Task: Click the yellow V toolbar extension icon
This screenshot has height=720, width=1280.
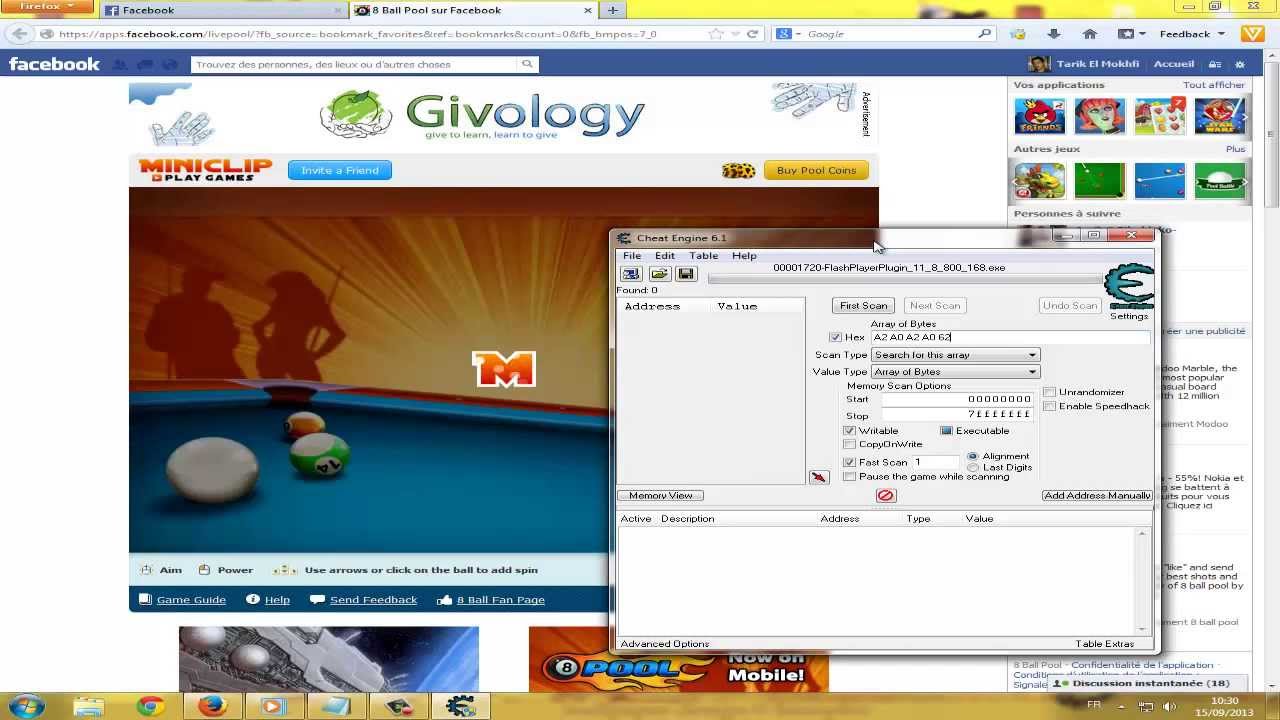Action: click(1251, 34)
